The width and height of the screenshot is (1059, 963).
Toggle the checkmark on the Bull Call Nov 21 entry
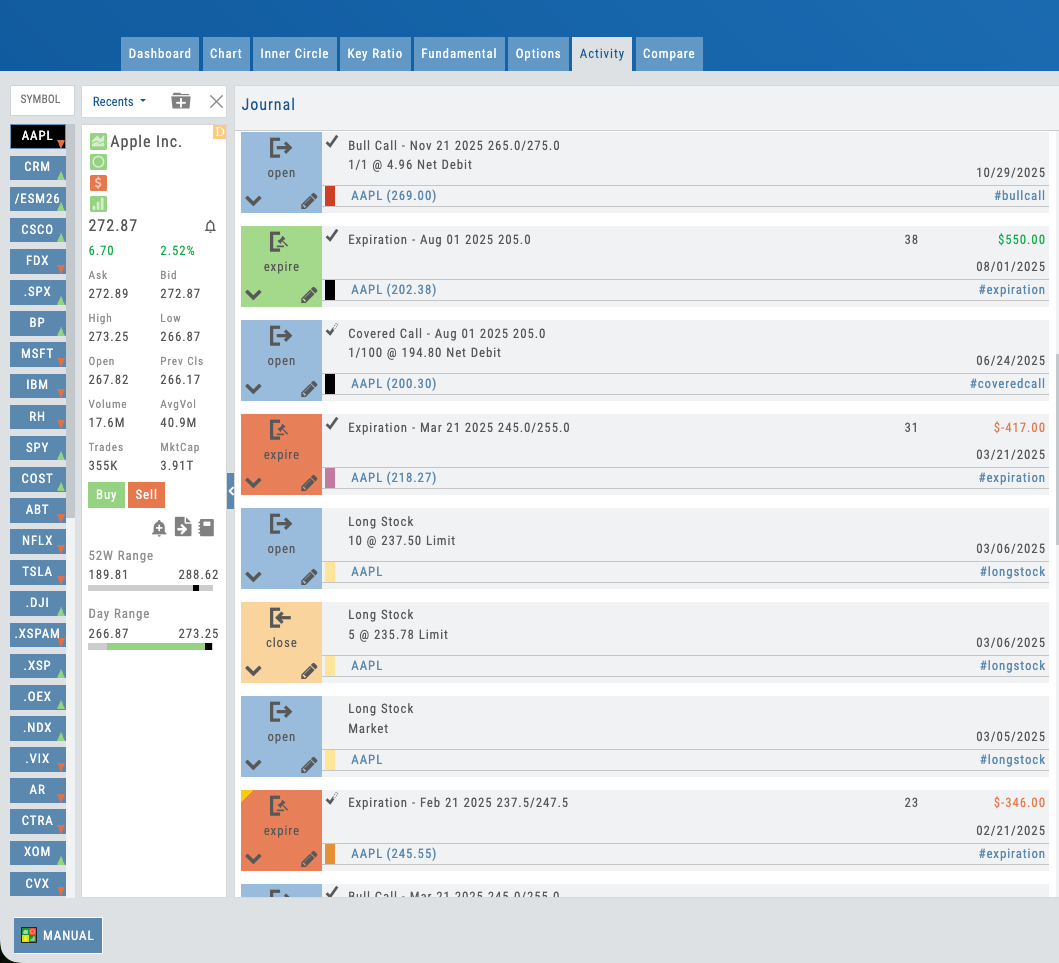click(x=332, y=143)
